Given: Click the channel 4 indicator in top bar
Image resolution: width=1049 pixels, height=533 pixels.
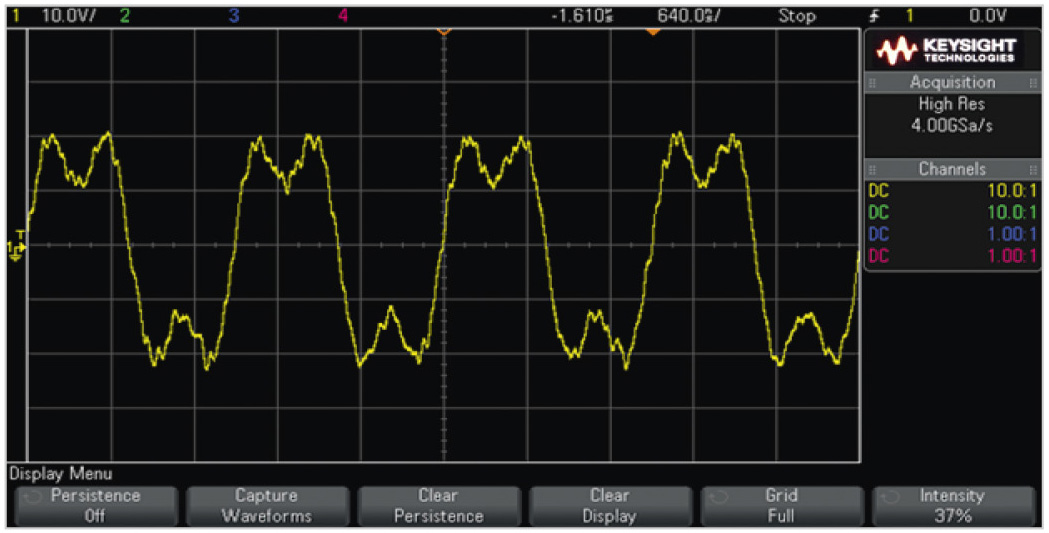Looking at the screenshot, I should (343, 16).
